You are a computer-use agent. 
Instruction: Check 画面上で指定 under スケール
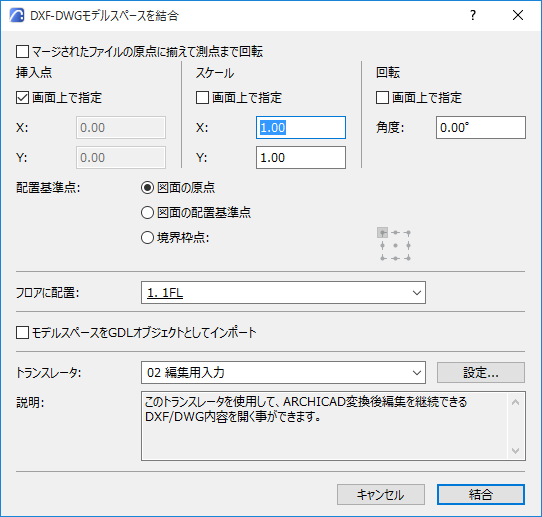203,98
